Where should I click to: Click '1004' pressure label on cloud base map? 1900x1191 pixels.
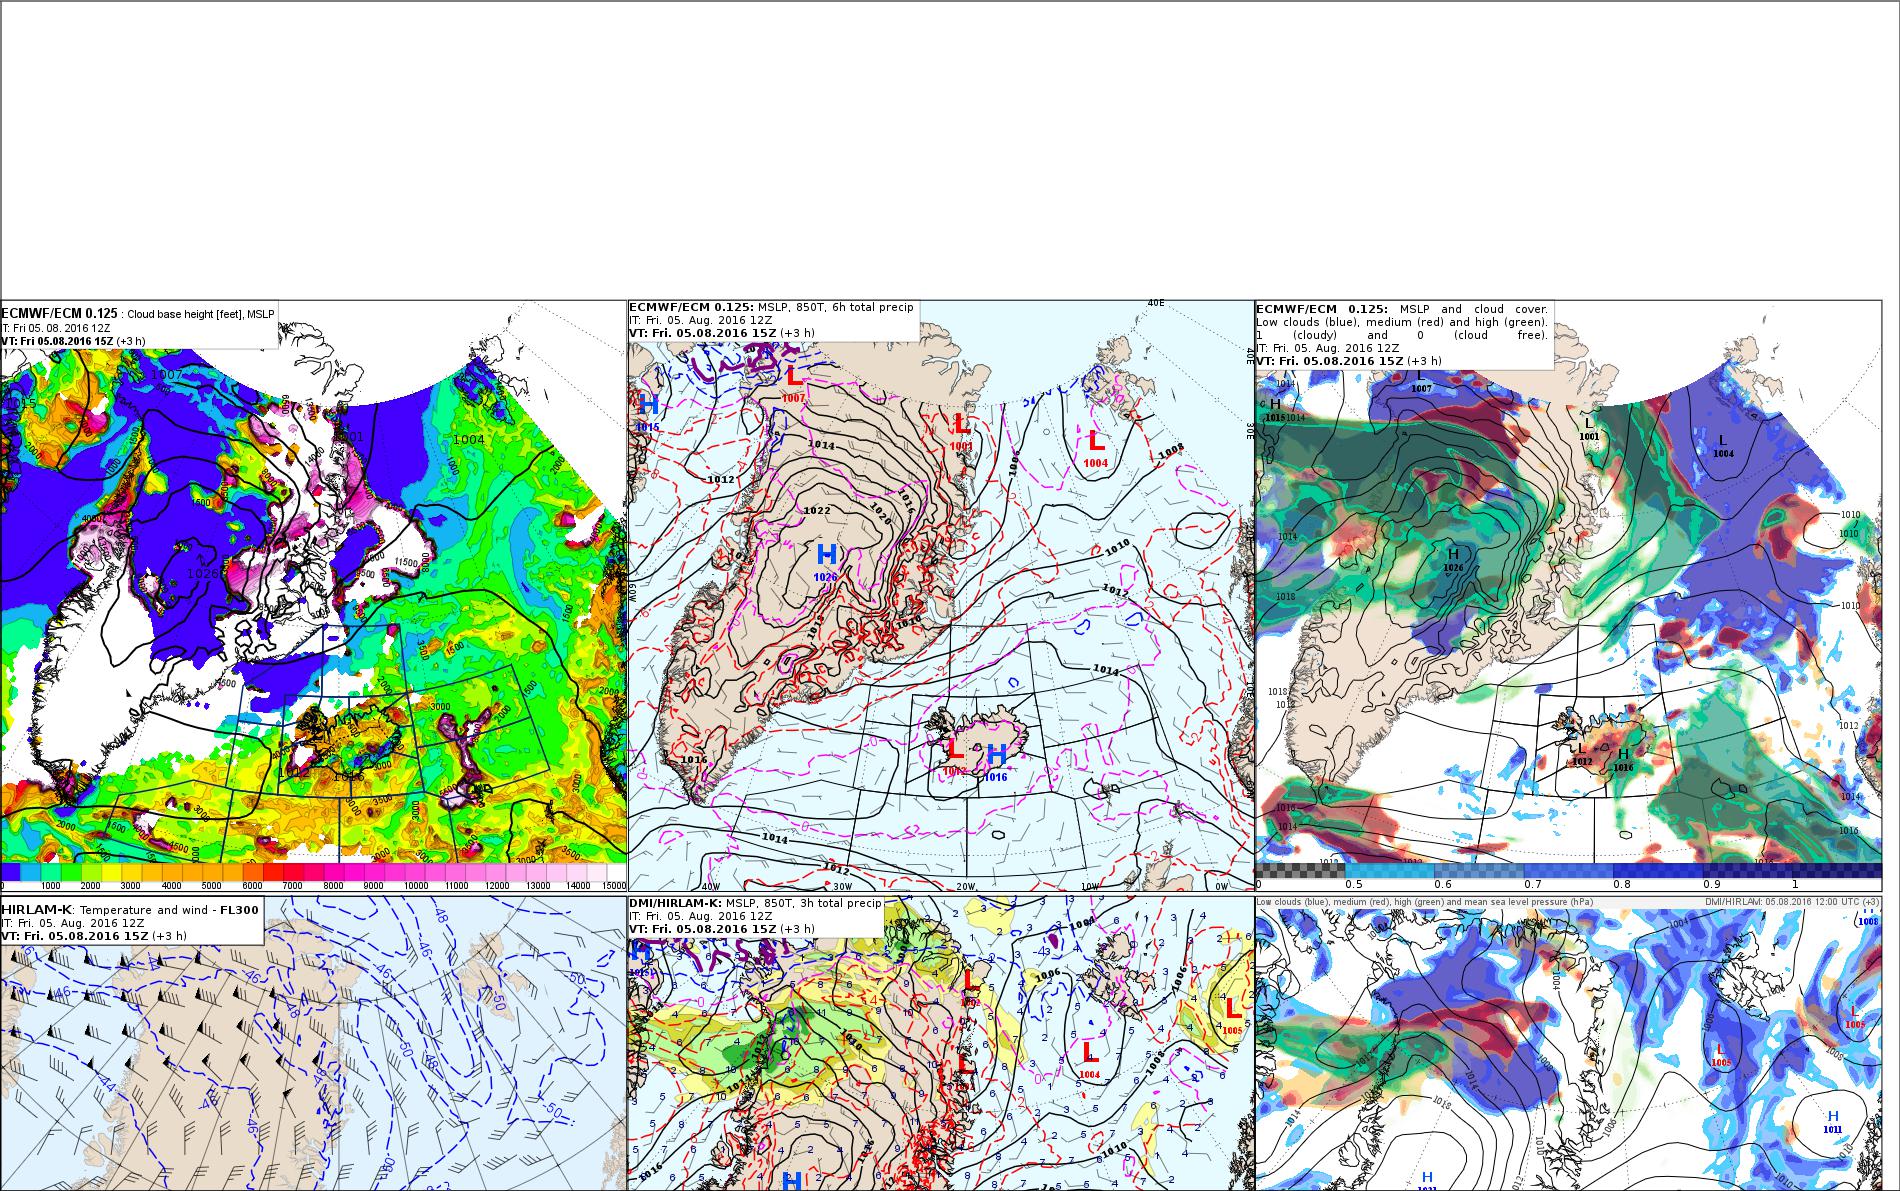pos(469,439)
